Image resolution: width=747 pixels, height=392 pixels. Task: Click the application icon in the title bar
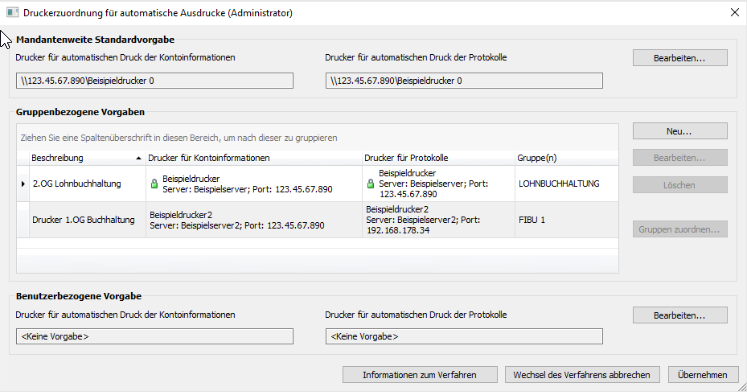(12, 12)
